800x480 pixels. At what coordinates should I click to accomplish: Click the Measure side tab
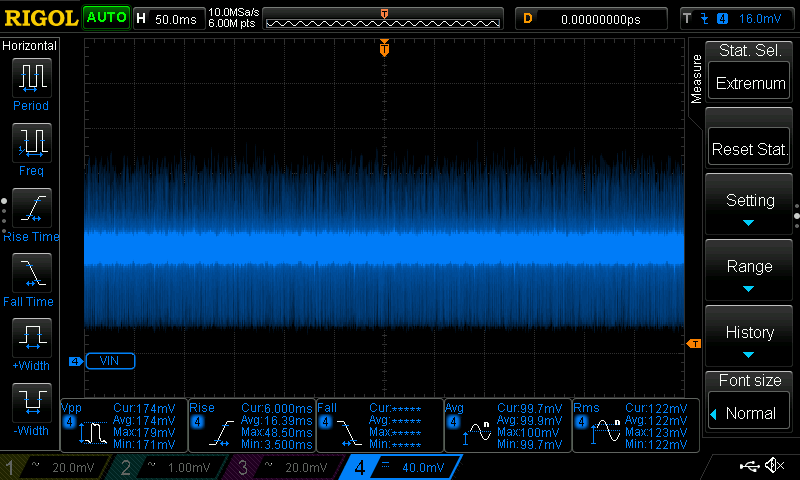pyautogui.click(x=696, y=79)
